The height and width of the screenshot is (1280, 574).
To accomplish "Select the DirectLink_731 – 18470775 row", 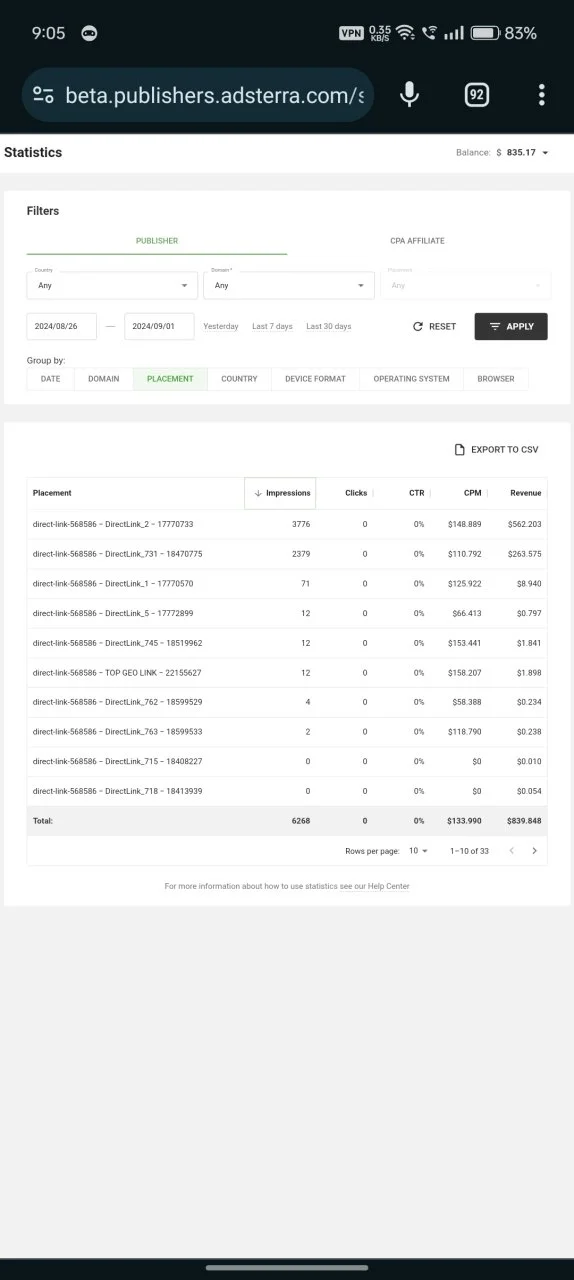I will pyautogui.click(x=287, y=554).
